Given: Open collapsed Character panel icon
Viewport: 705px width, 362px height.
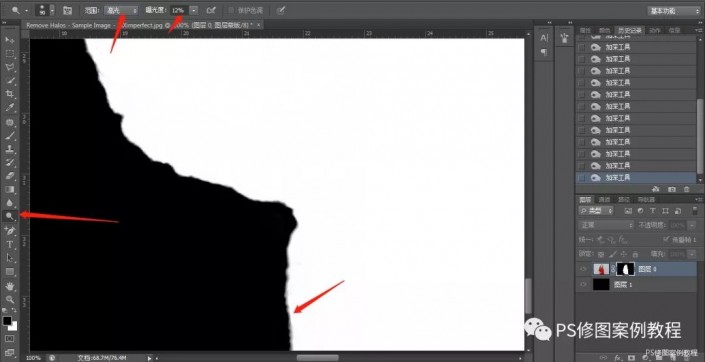Looking at the screenshot, I should pyautogui.click(x=544, y=38).
